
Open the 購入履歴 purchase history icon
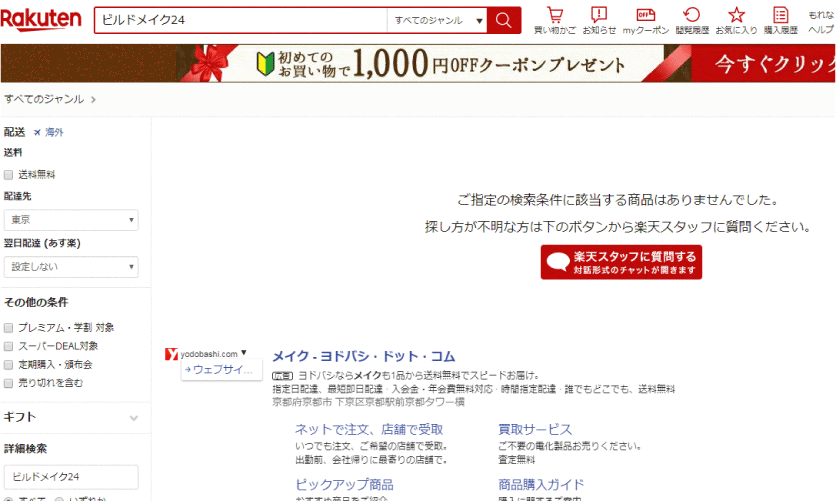pyautogui.click(x=781, y=21)
